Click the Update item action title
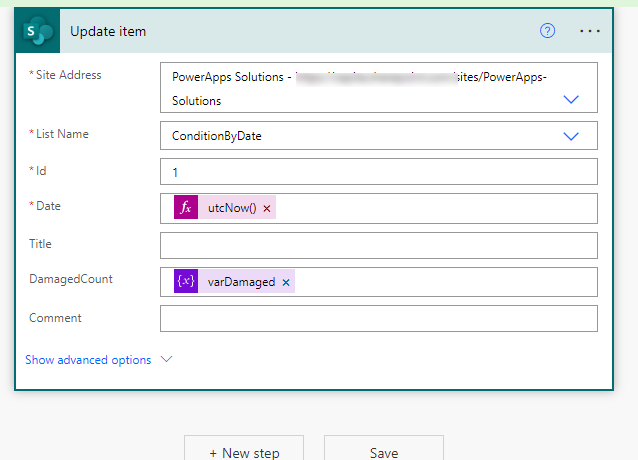 coord(108,31)
